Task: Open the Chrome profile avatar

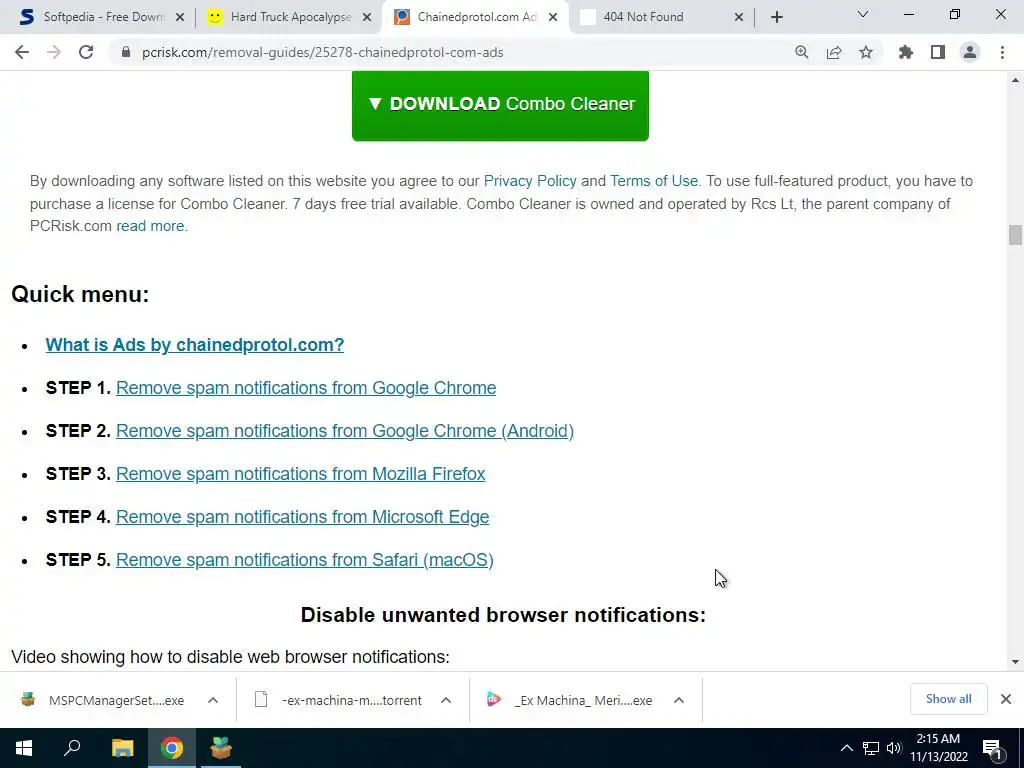Action: point(970,52)
